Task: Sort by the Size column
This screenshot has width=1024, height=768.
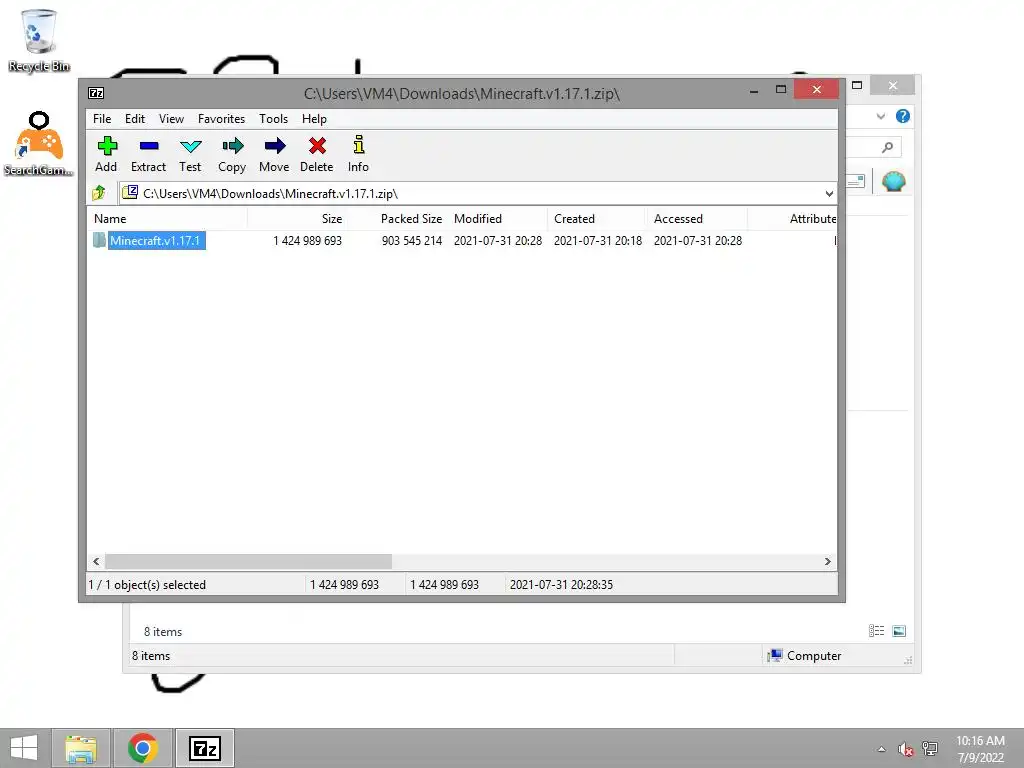Action: (297, 219)
